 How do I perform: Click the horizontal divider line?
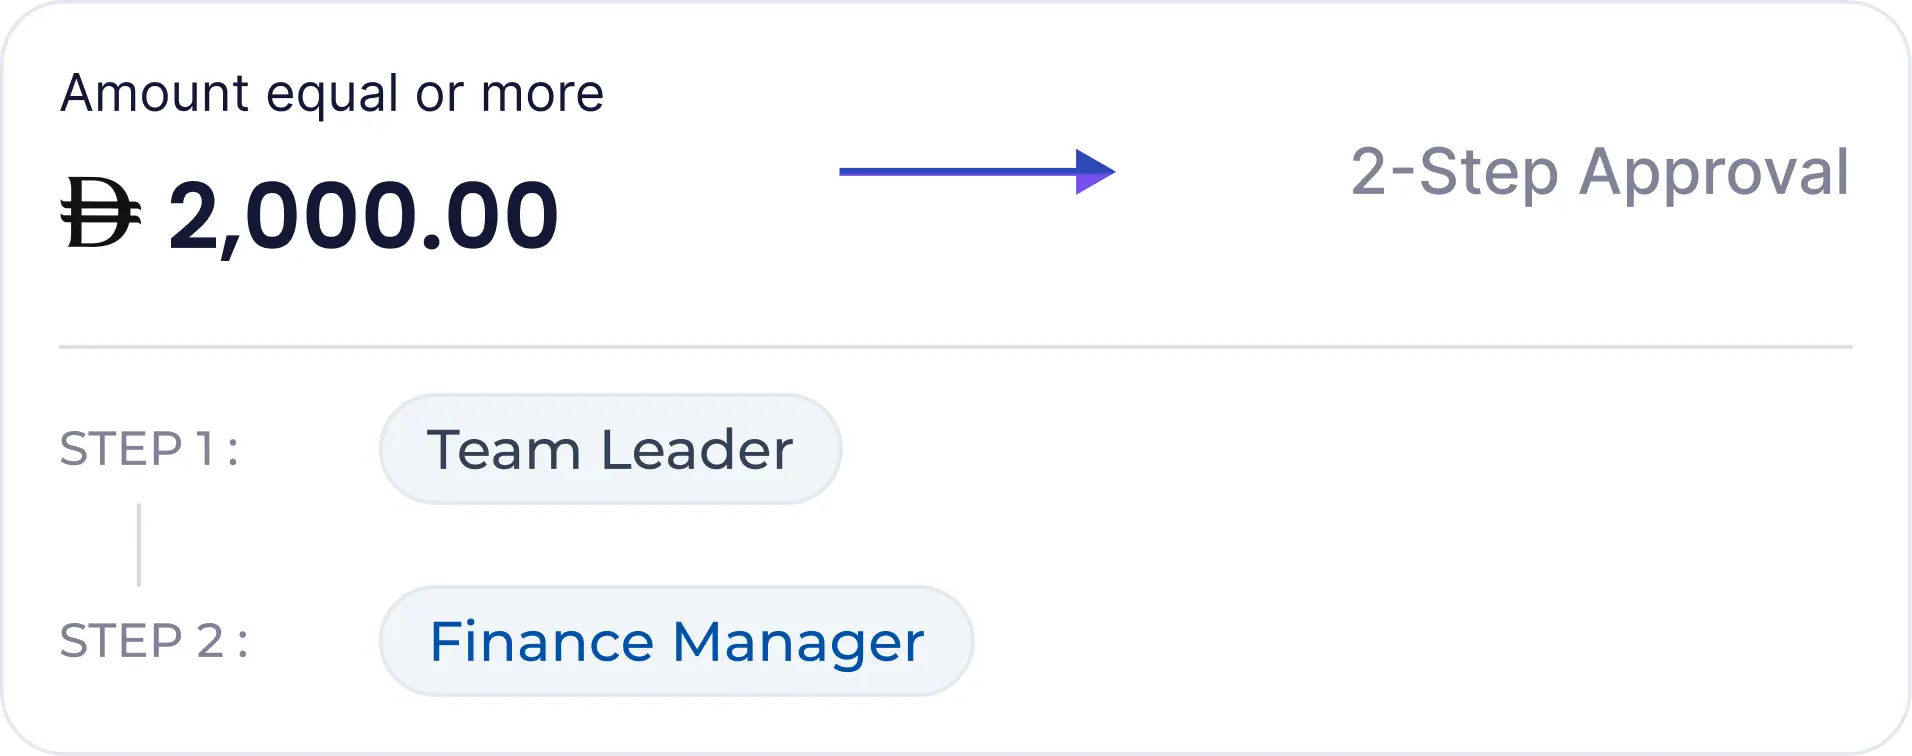955,347
